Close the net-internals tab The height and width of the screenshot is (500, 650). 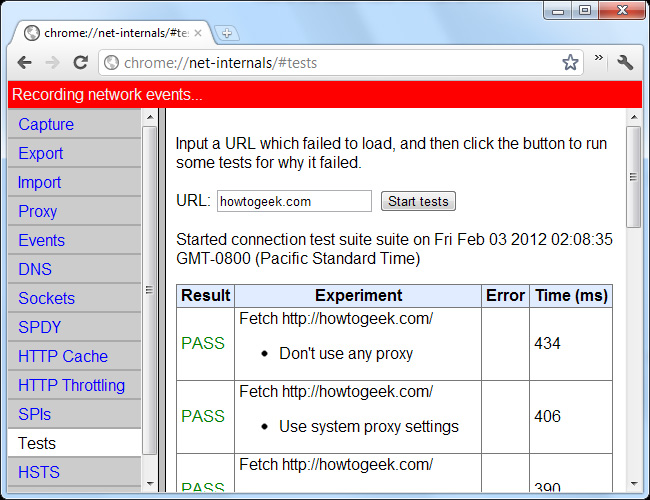198,33
